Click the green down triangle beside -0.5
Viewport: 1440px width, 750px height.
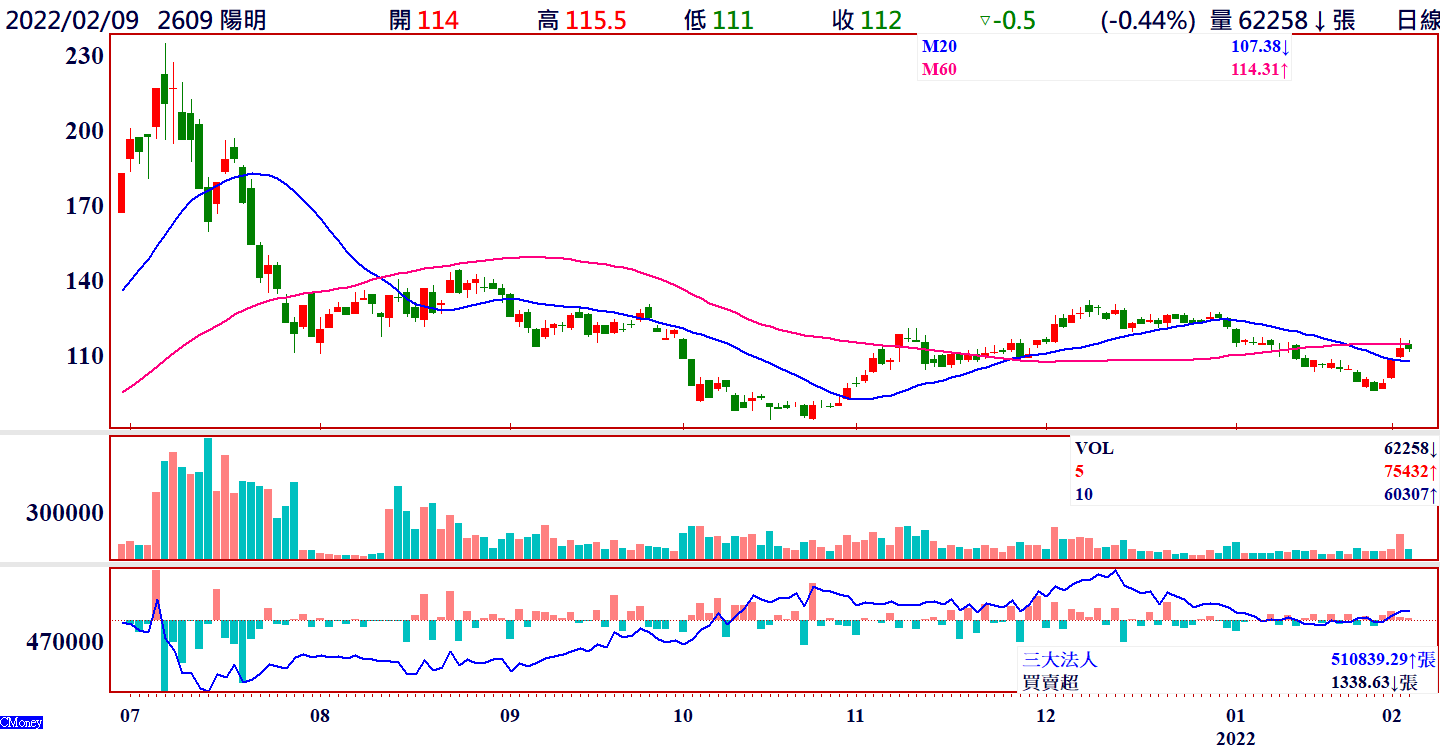pyautogui.click(x=984, y=20)
